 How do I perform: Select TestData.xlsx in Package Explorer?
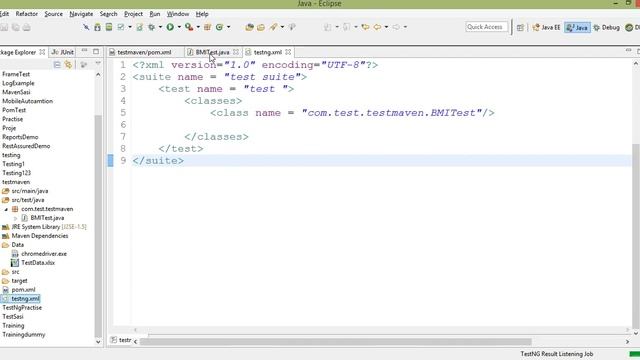point(38,263)
